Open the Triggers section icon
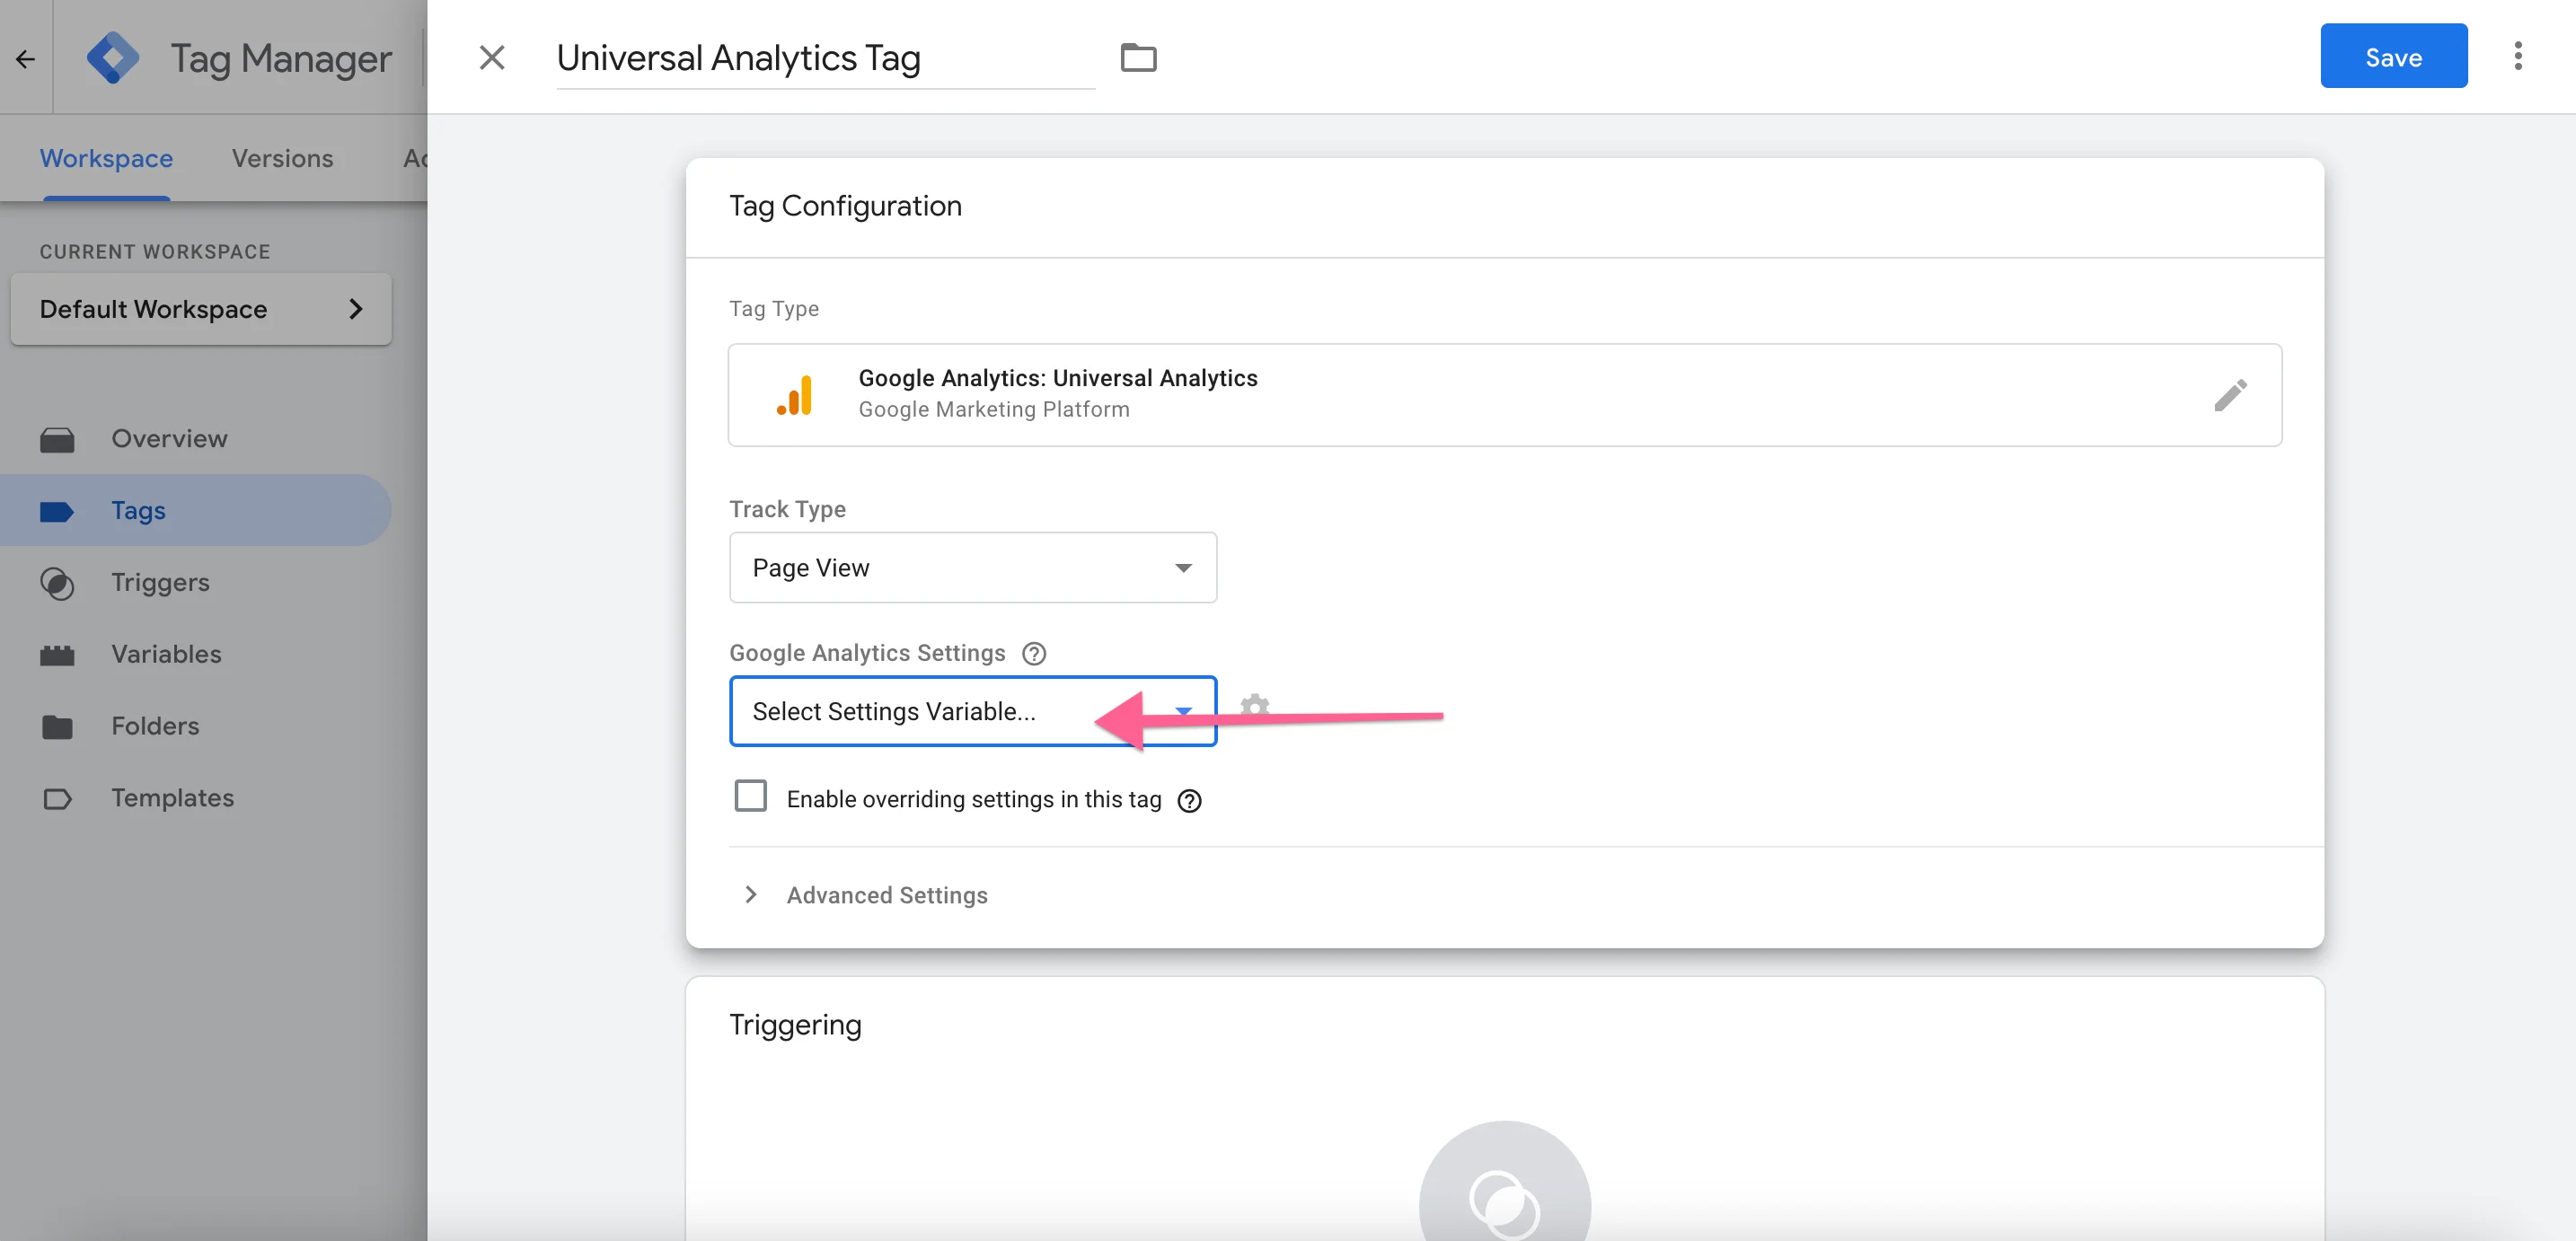Screen dimensions: 2576x1241 (x=58, y=583)
